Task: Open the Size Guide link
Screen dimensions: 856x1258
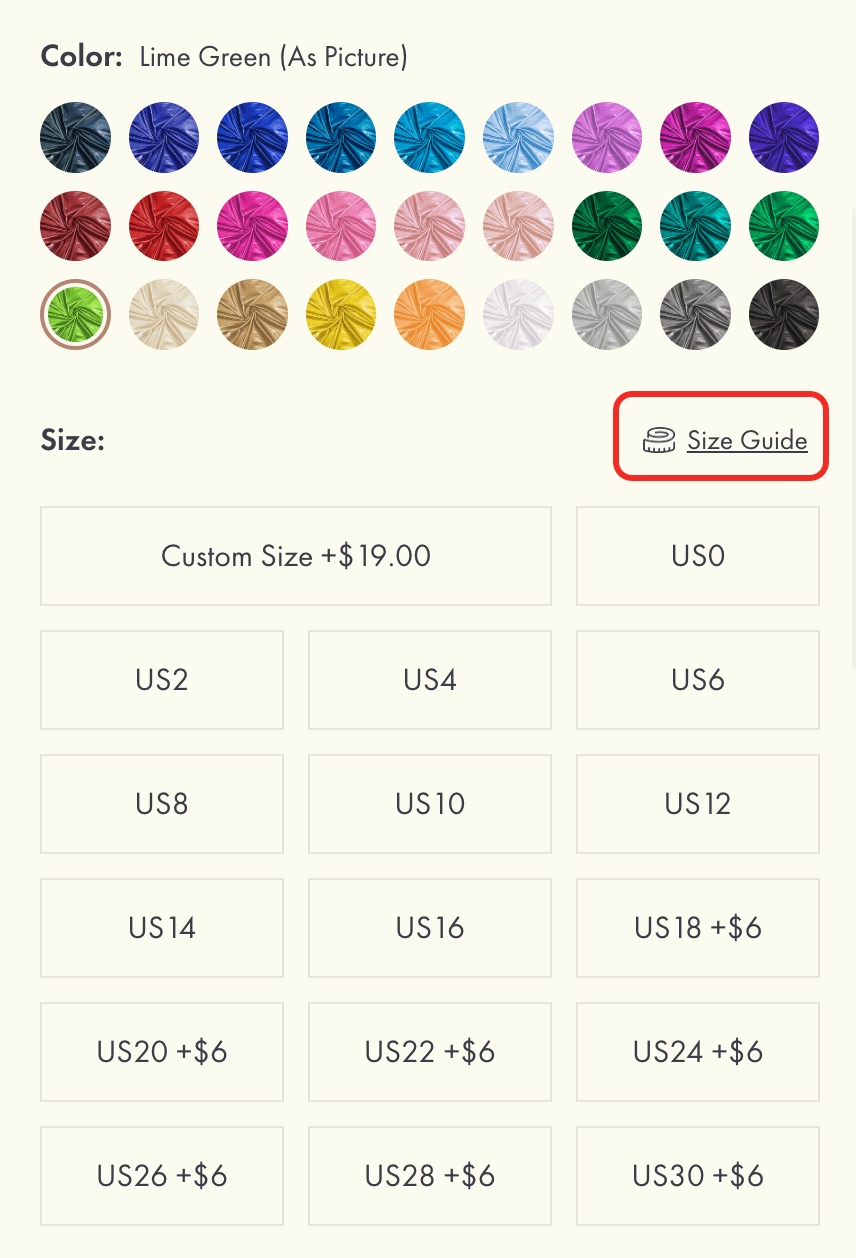Action: coord(746,440)
